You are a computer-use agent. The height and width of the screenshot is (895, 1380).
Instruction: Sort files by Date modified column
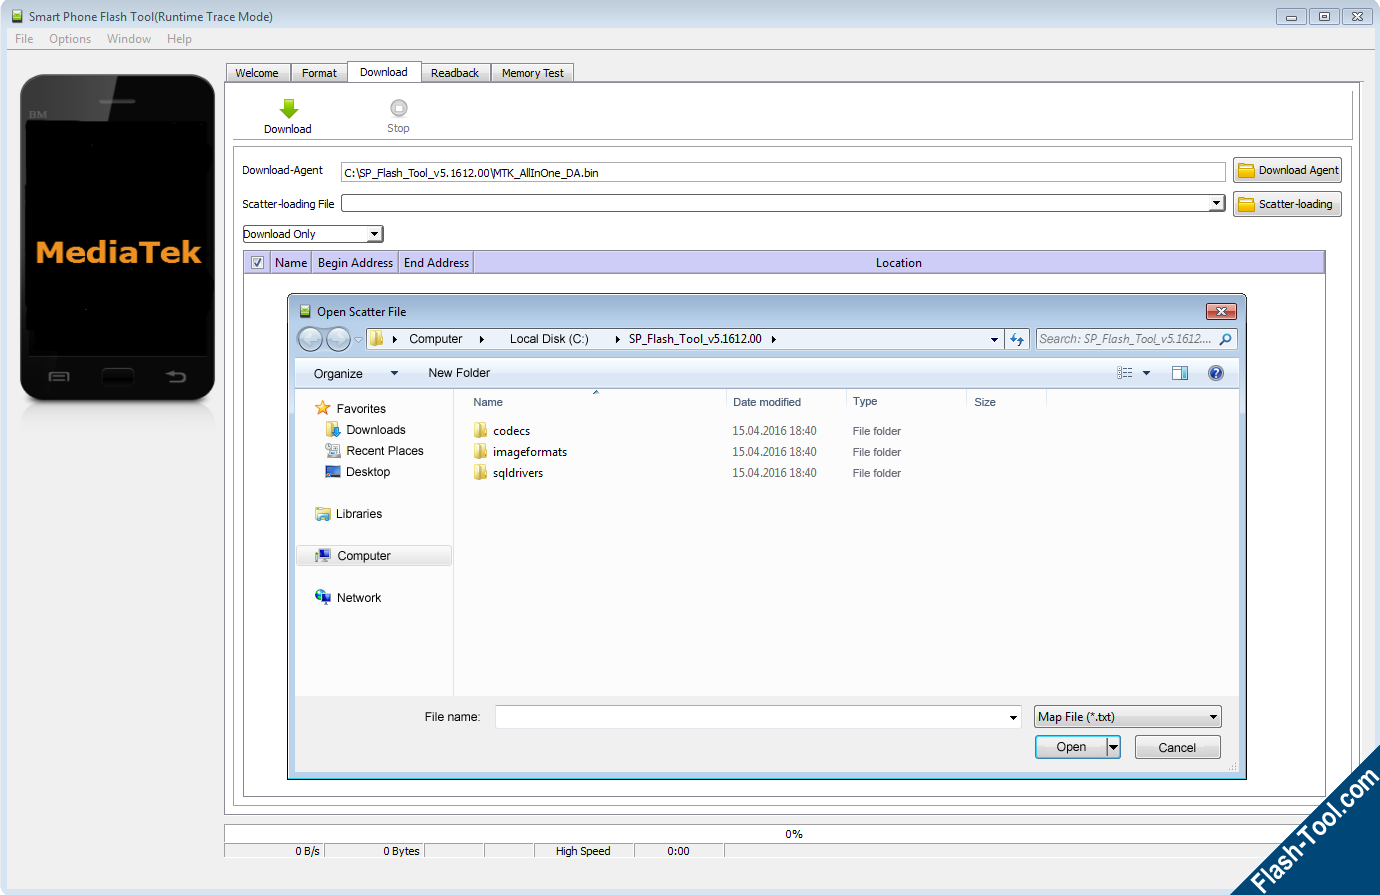767,402
